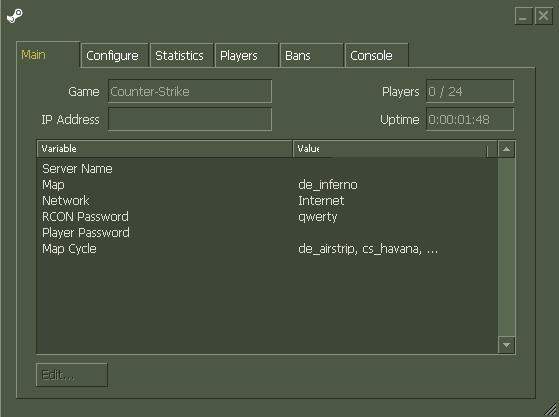Click the scroll down arrow in variable list
The height and width of the screenshot is (417, 559).
506,345
